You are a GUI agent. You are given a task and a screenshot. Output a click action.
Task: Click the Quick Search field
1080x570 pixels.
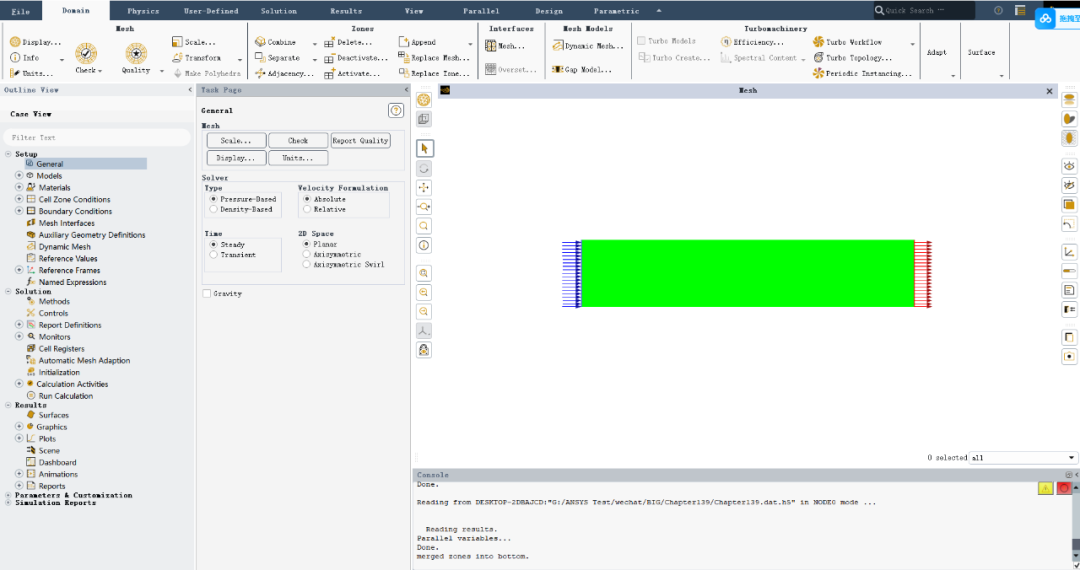(924, 10)
